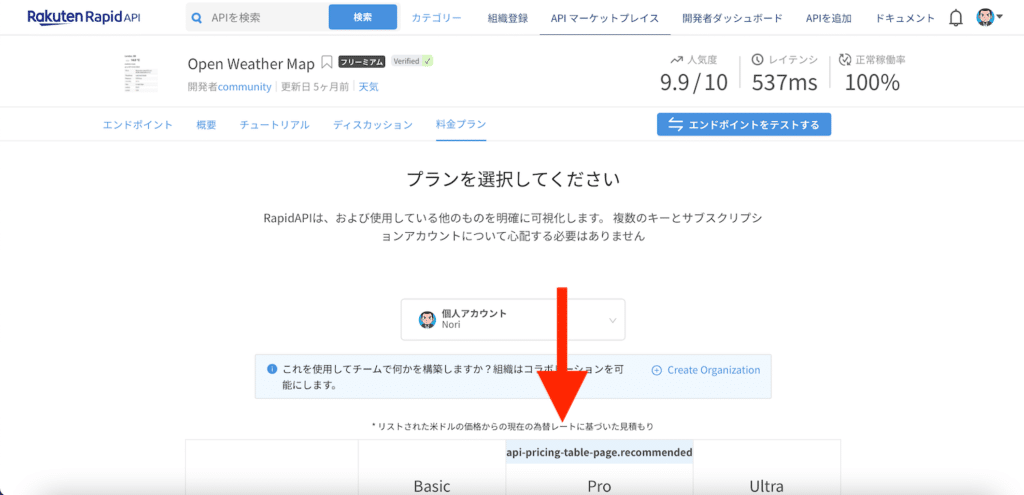Click the info icon in the team banner
Image resolution: width=1024 pixels, height=495 pixels.
coord(272,369)
